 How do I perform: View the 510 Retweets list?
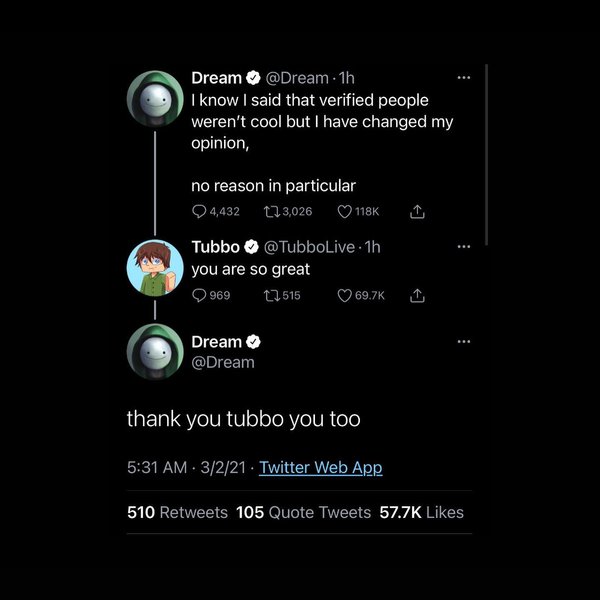178,512
